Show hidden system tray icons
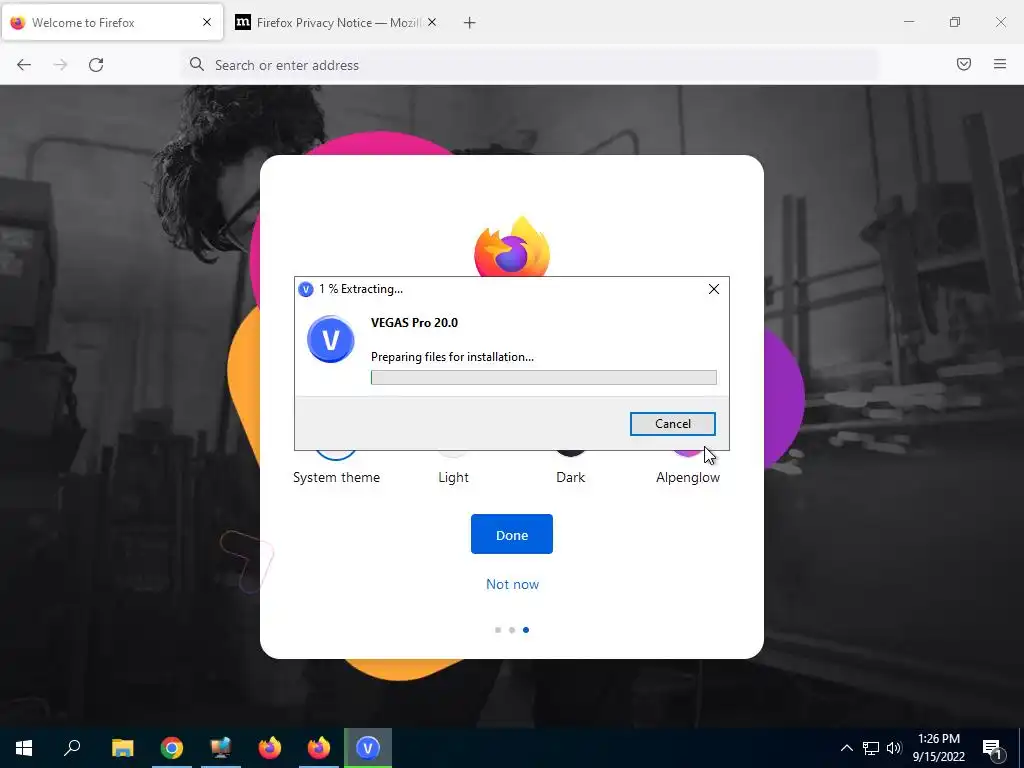 [x=846, y=748]
